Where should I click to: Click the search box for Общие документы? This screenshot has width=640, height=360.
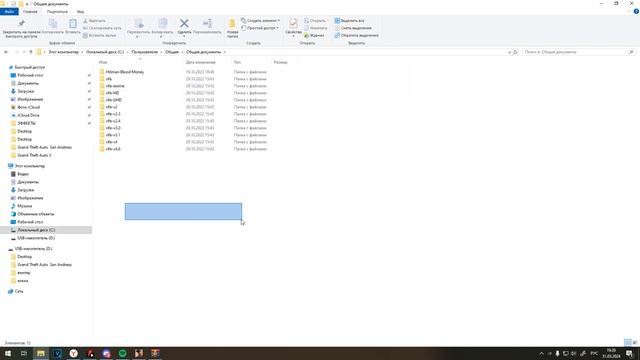pyautogui.click(x=579, y=52)
